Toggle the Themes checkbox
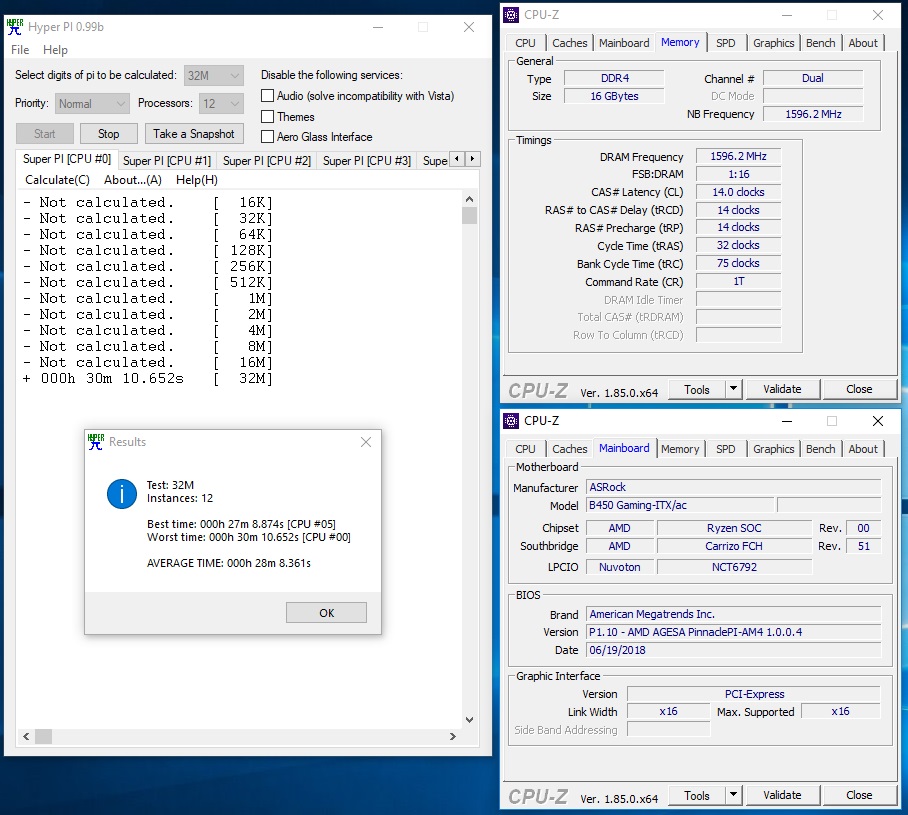908x815 pixels. (x=267, y=116)
